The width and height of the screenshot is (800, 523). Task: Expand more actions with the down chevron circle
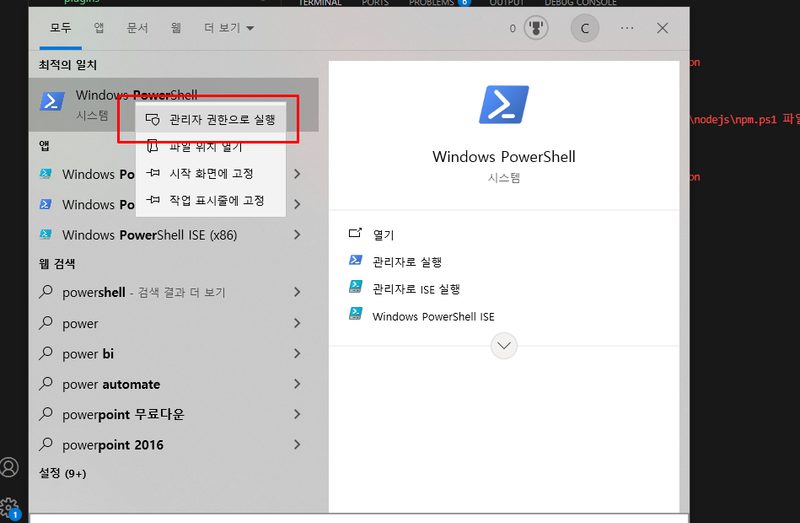[x=504, y=346]
